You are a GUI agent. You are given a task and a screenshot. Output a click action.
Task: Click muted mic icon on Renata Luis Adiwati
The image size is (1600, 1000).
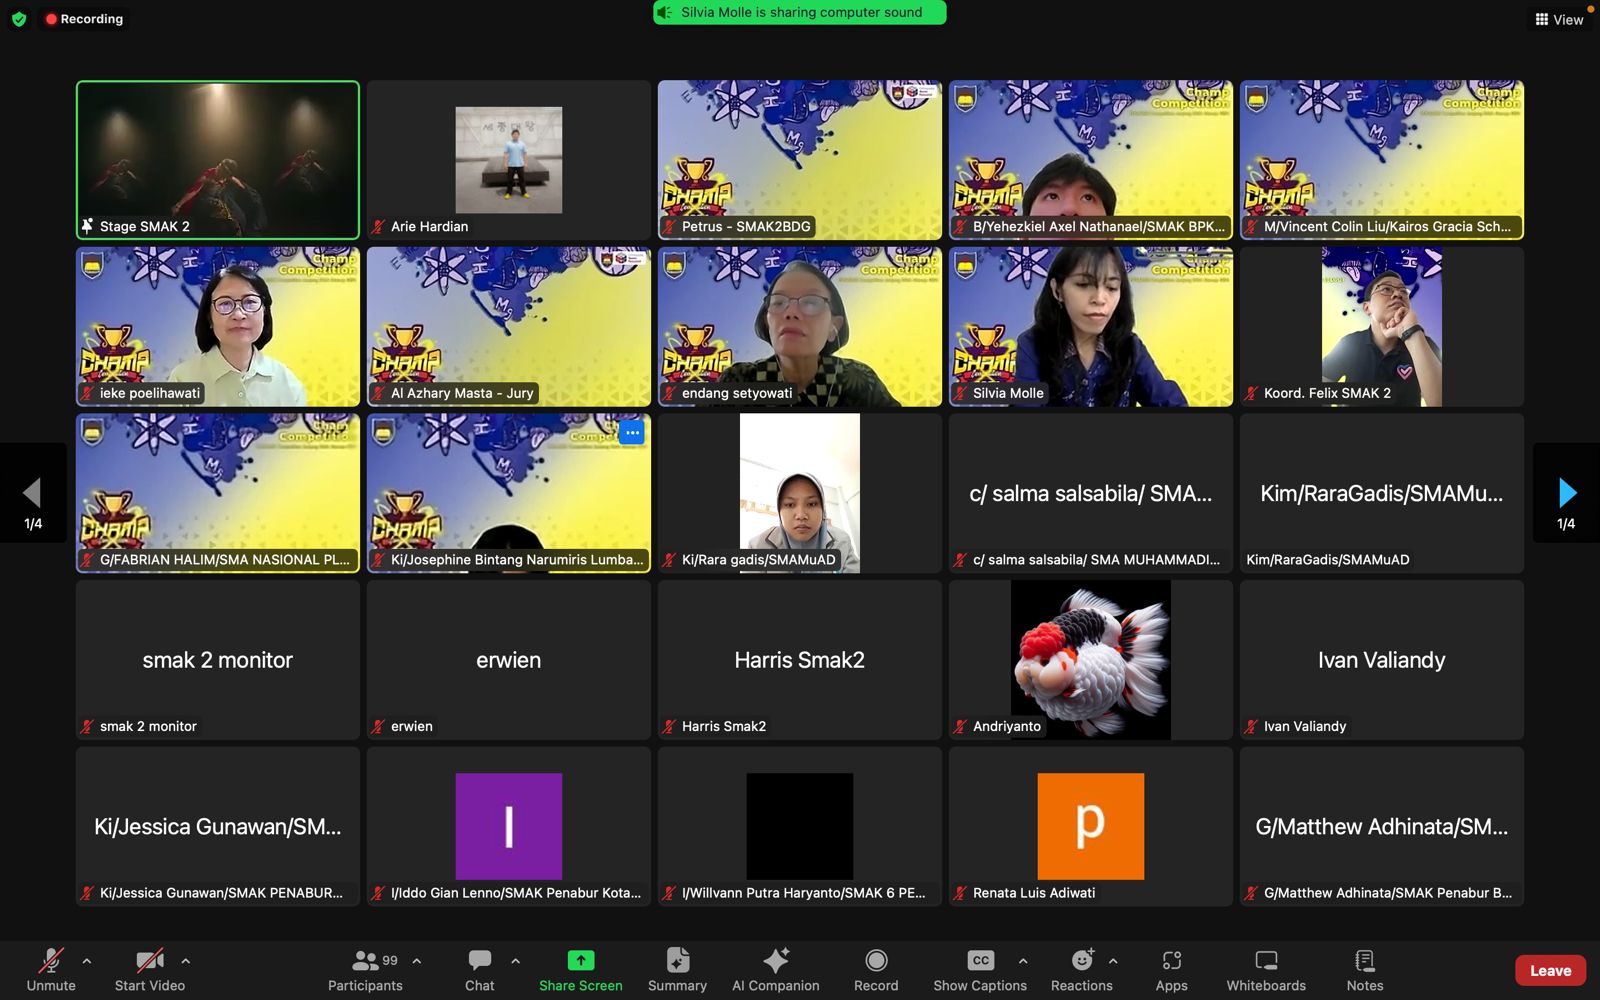(x=960, y=894)
